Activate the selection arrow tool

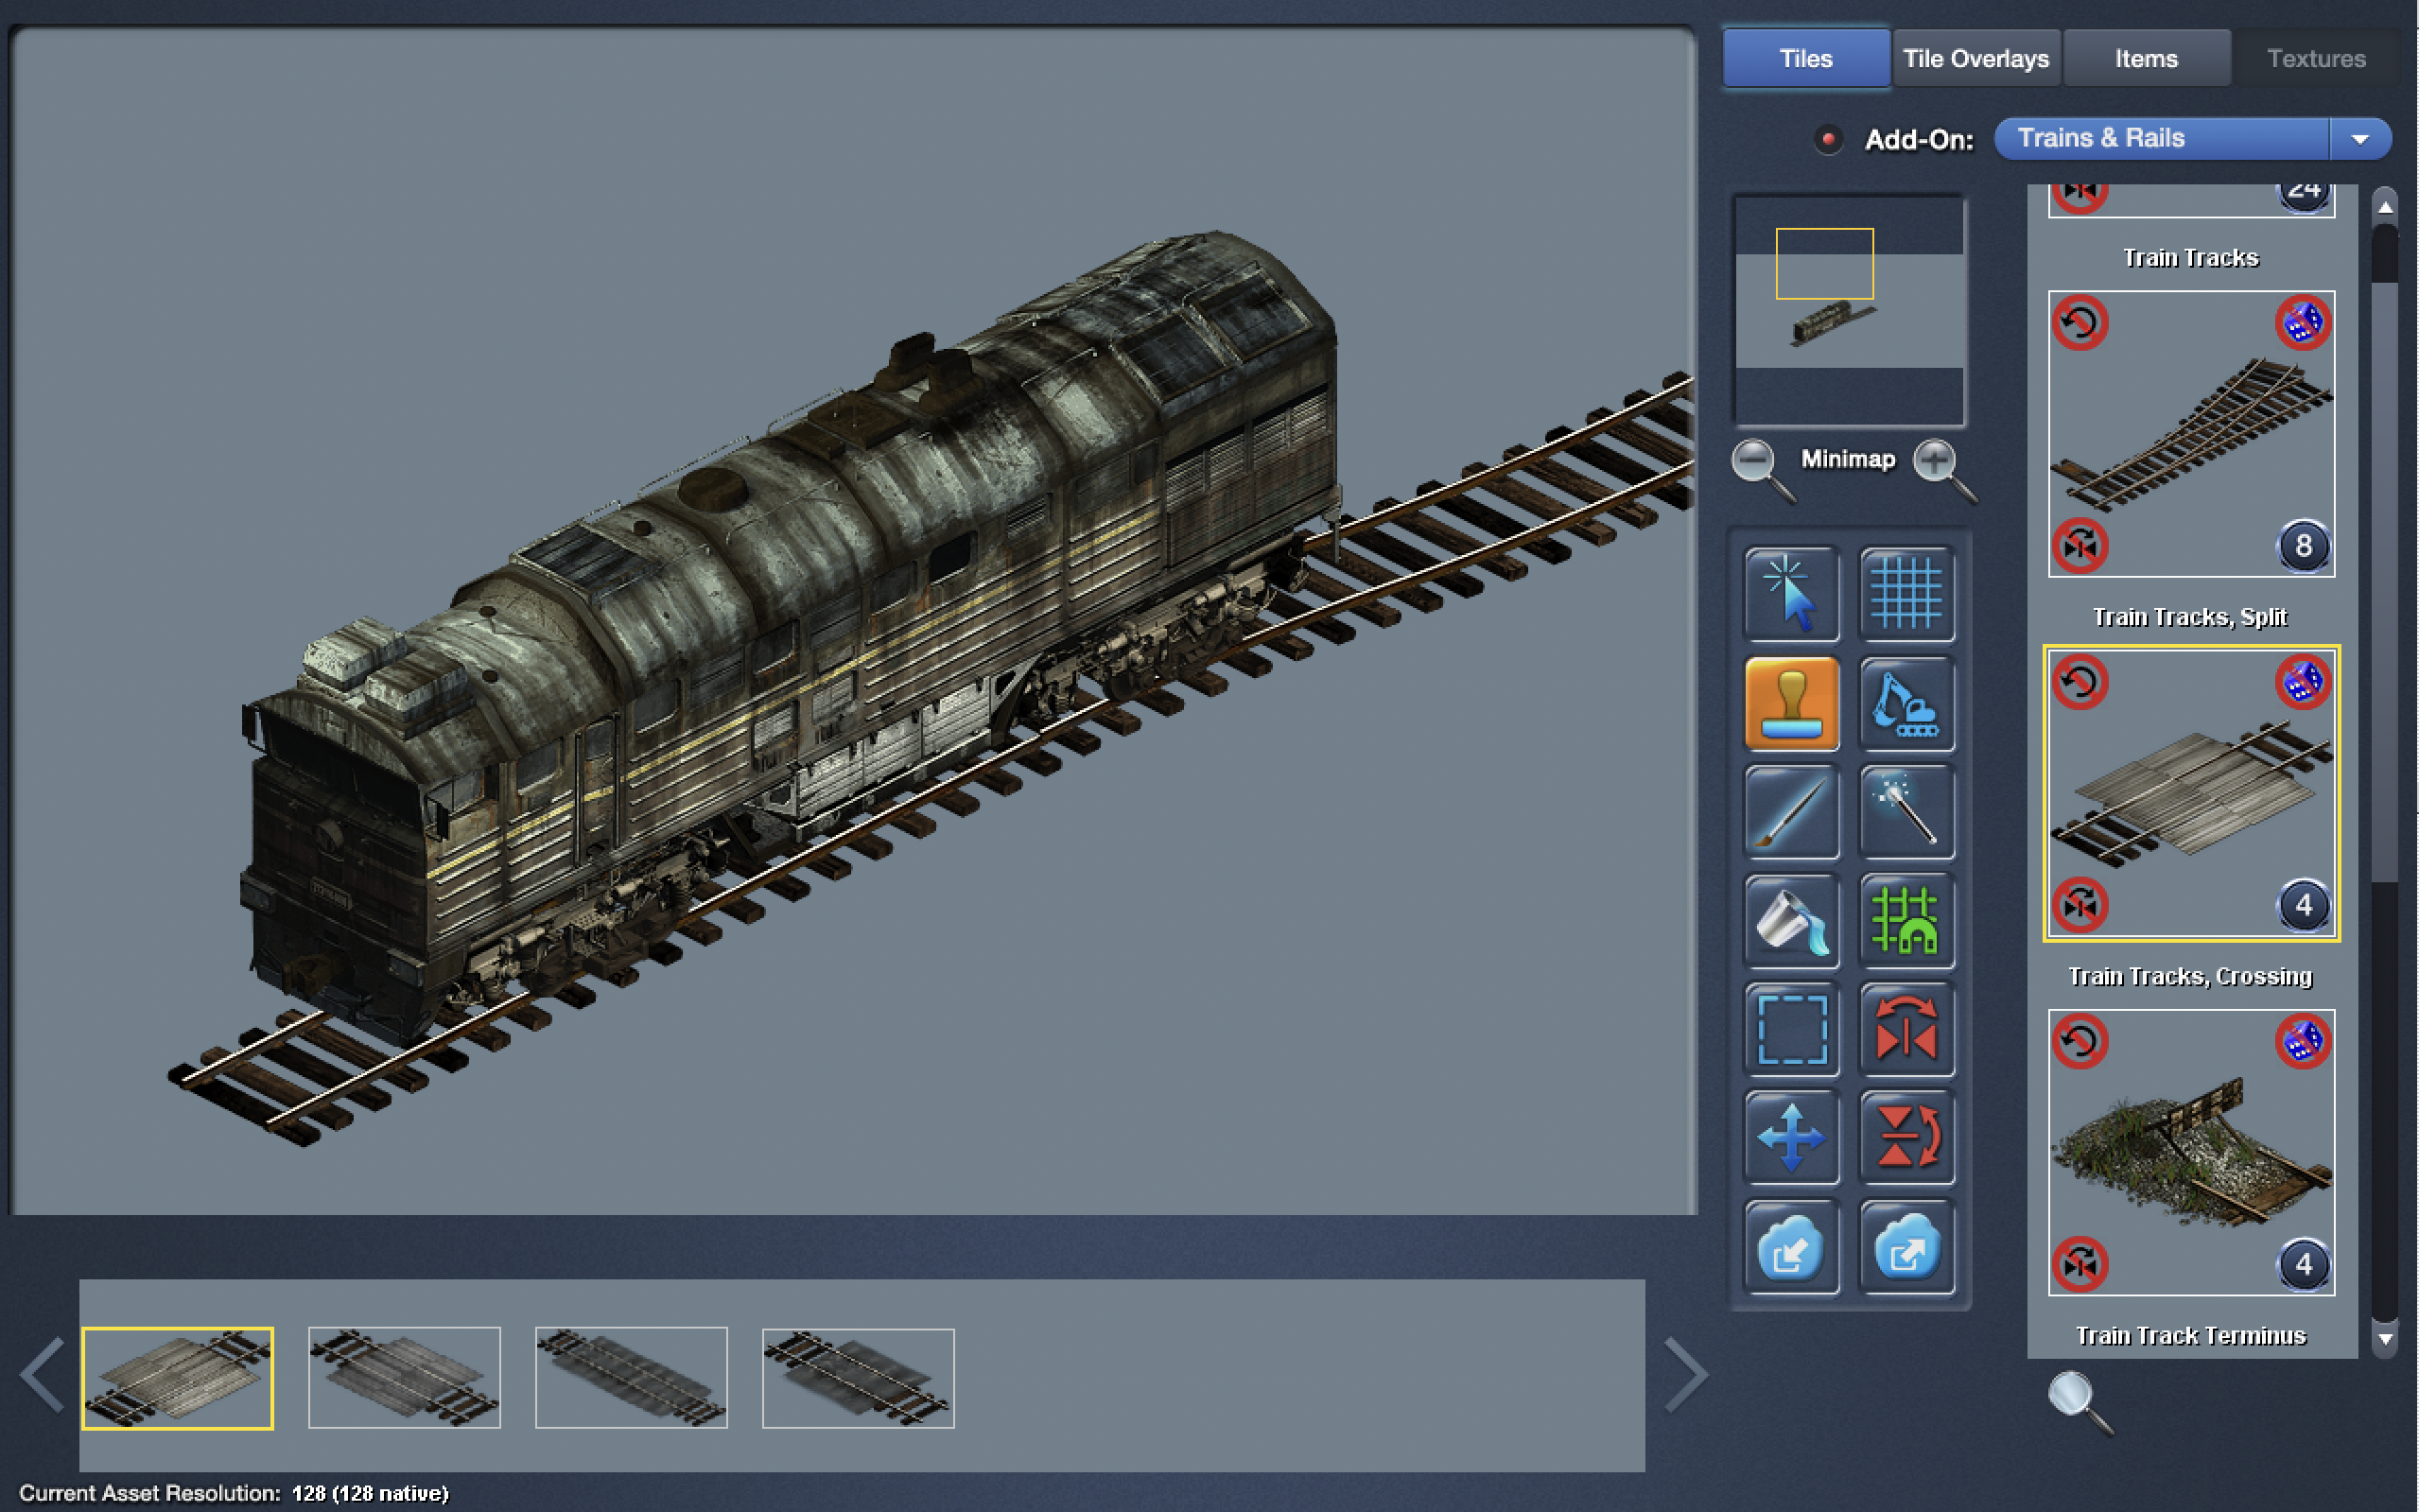pyautogui.click(x=1792, y=595)
